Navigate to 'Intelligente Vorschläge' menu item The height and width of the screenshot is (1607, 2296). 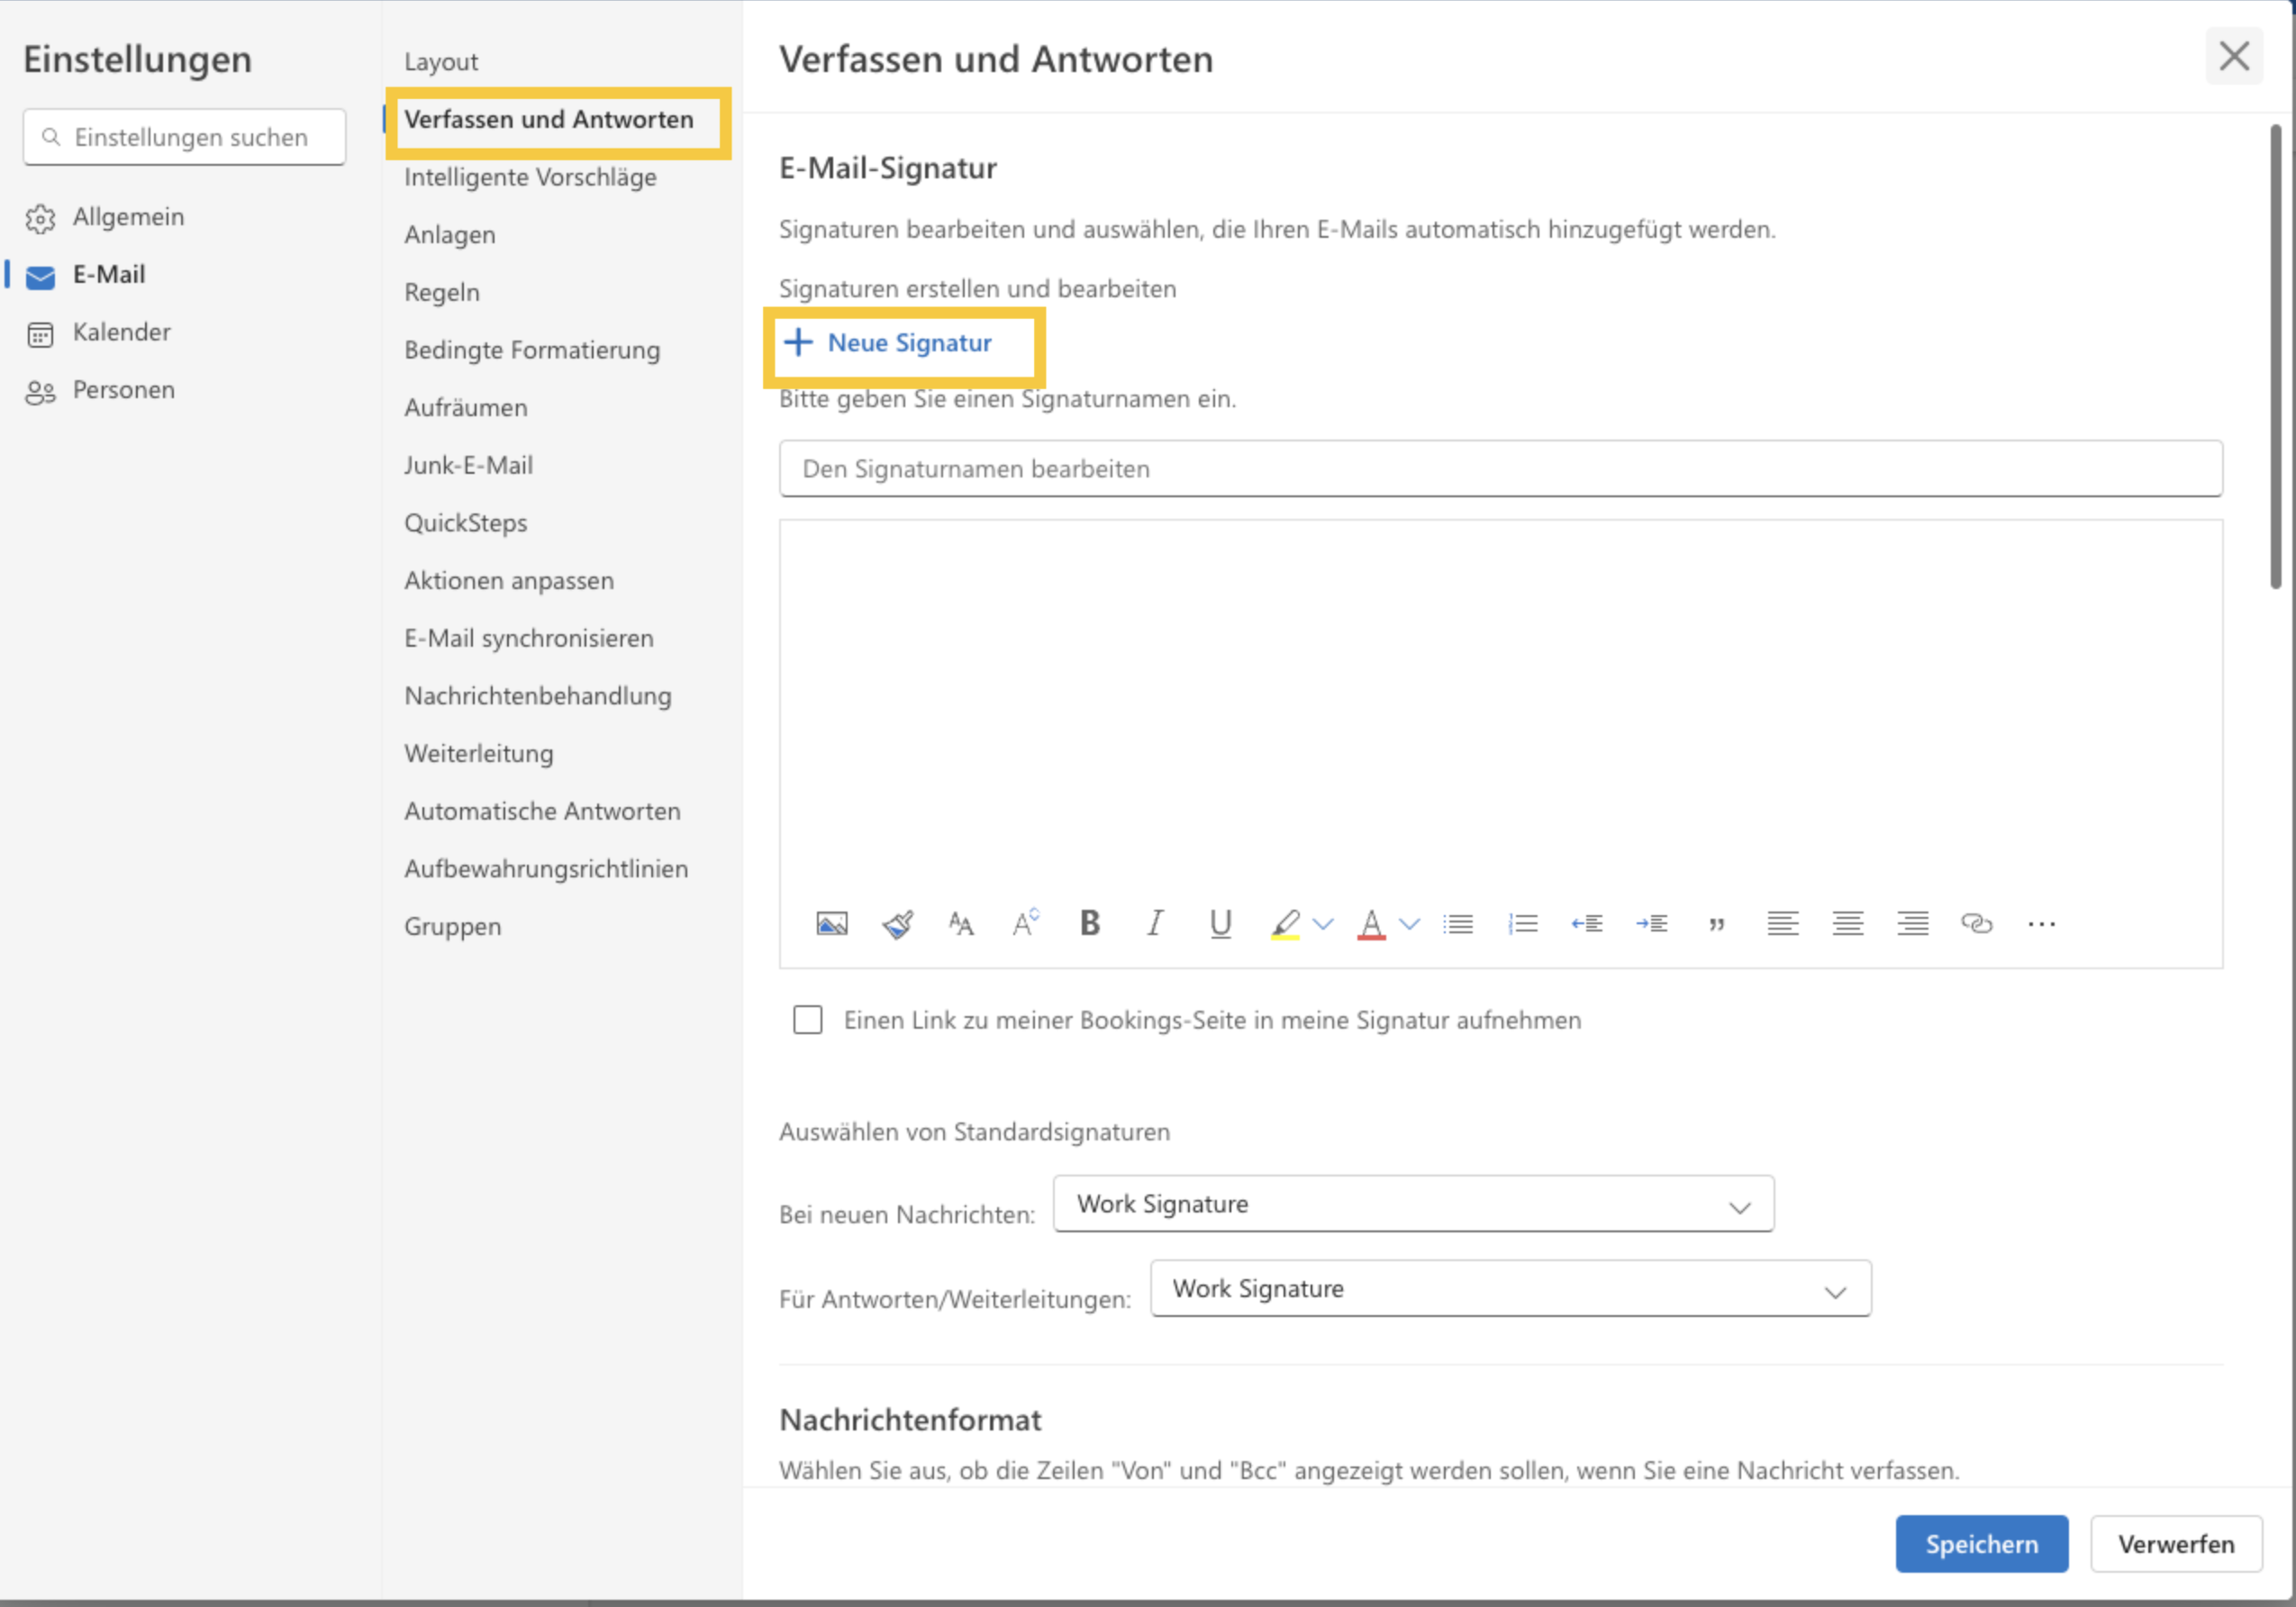(529, 177)
